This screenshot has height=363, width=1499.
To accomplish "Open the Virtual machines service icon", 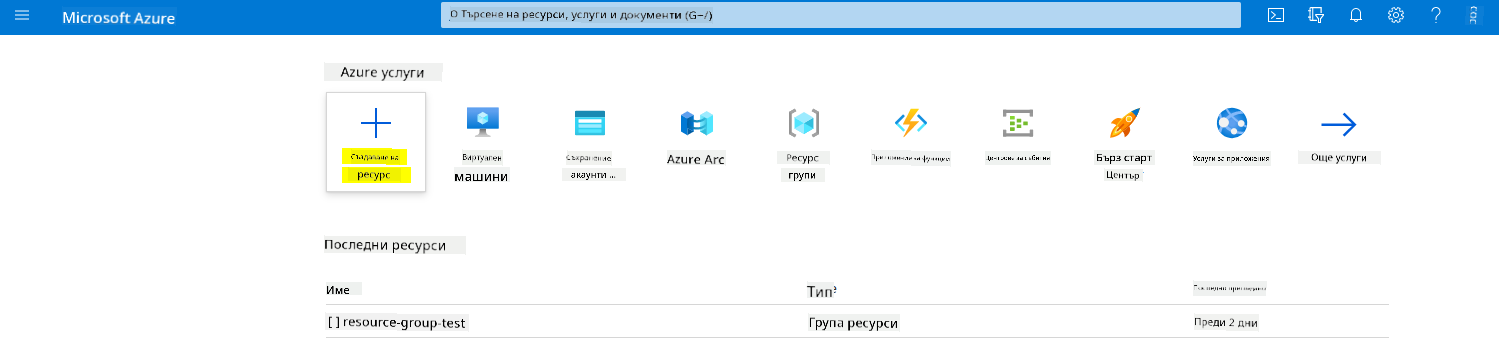I will click(482, 122).
